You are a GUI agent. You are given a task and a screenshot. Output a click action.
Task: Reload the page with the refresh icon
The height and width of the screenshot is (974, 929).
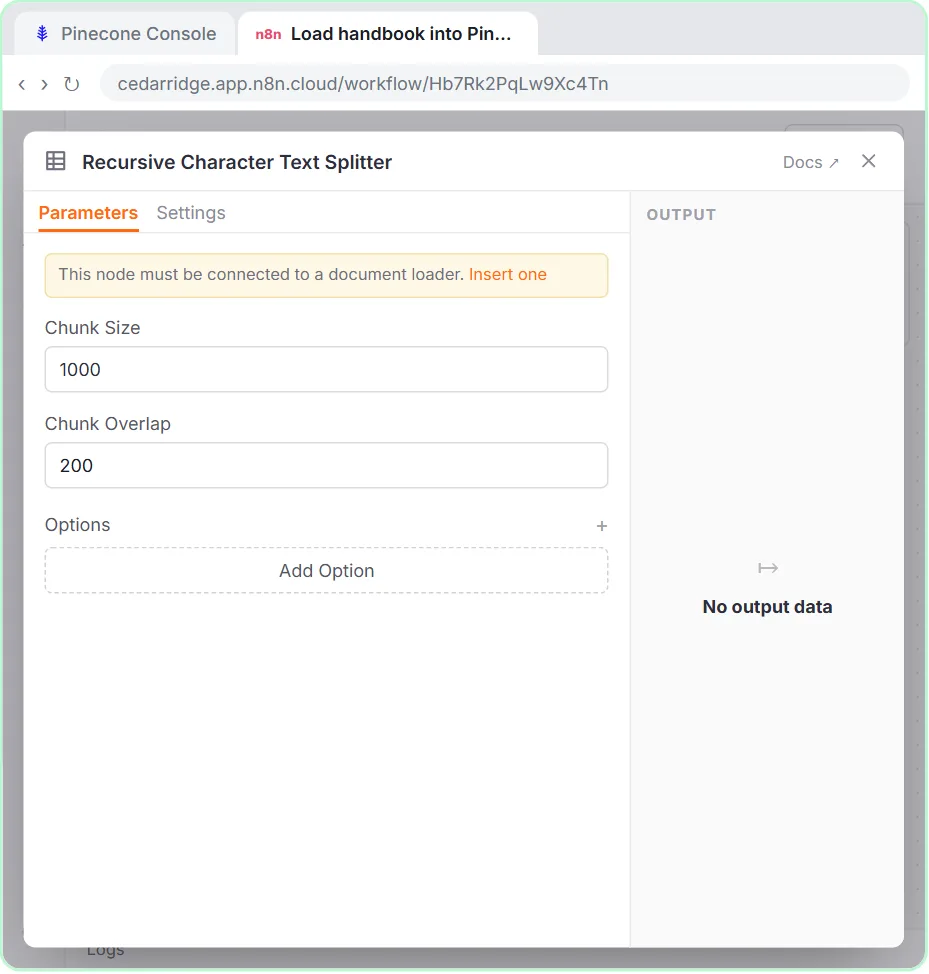tap(71, 84)
